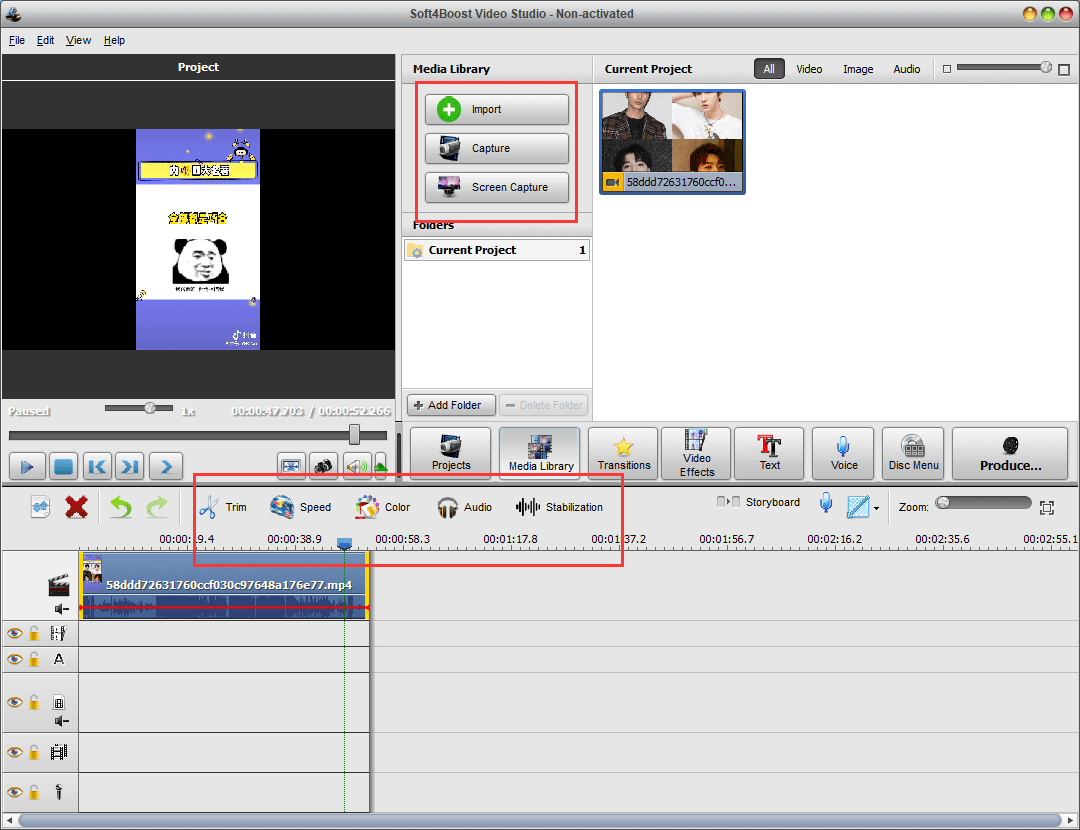
Task: Expand the green arrow beside volume button
Action: tap(381, 466)
